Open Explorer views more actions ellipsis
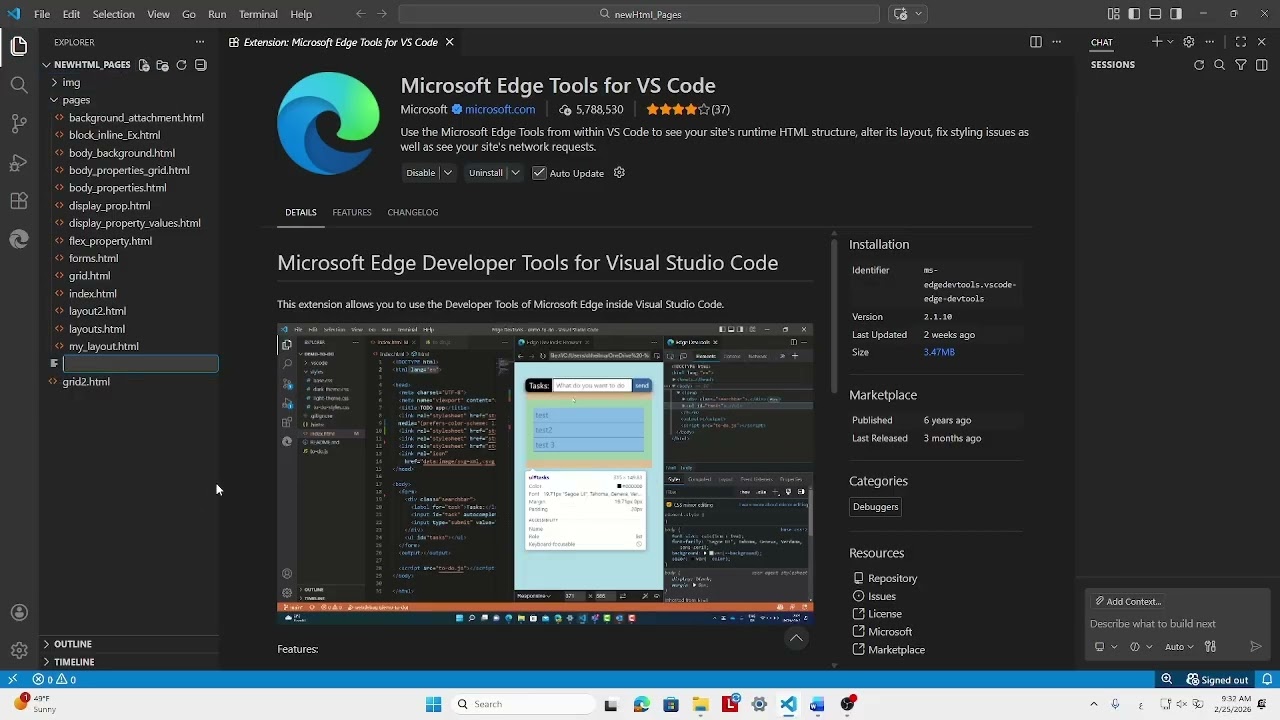Image resolution: width=1280 pixels, height=720 pixels. (200, 42)
